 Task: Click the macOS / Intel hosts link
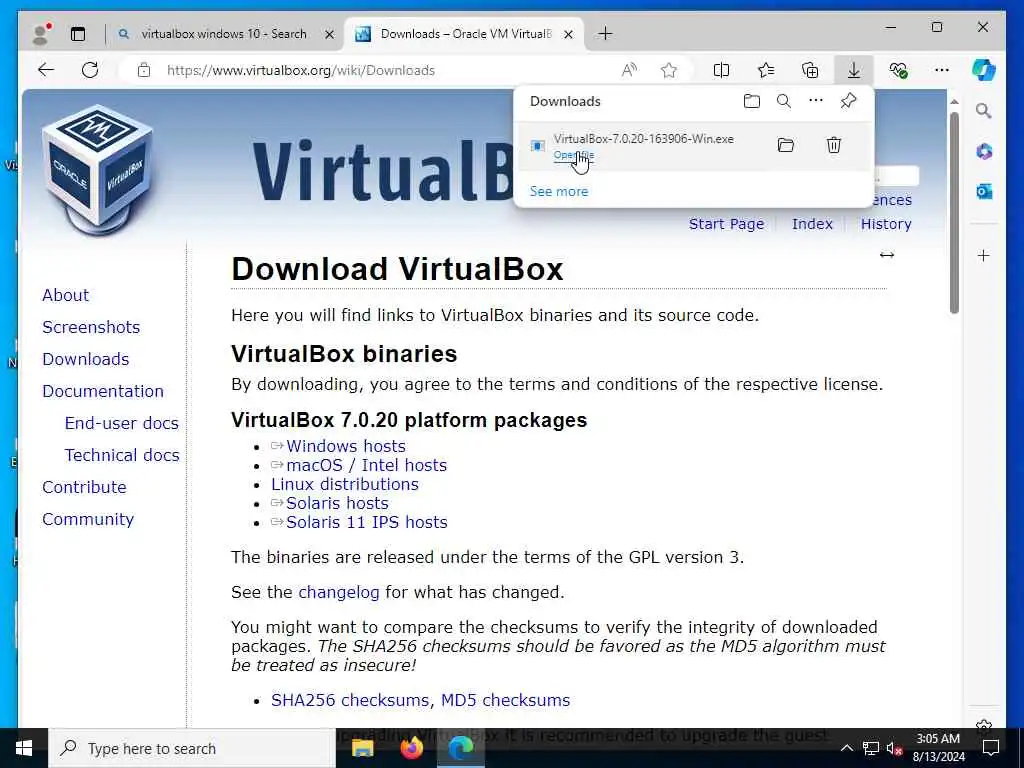tap(366, 465)
